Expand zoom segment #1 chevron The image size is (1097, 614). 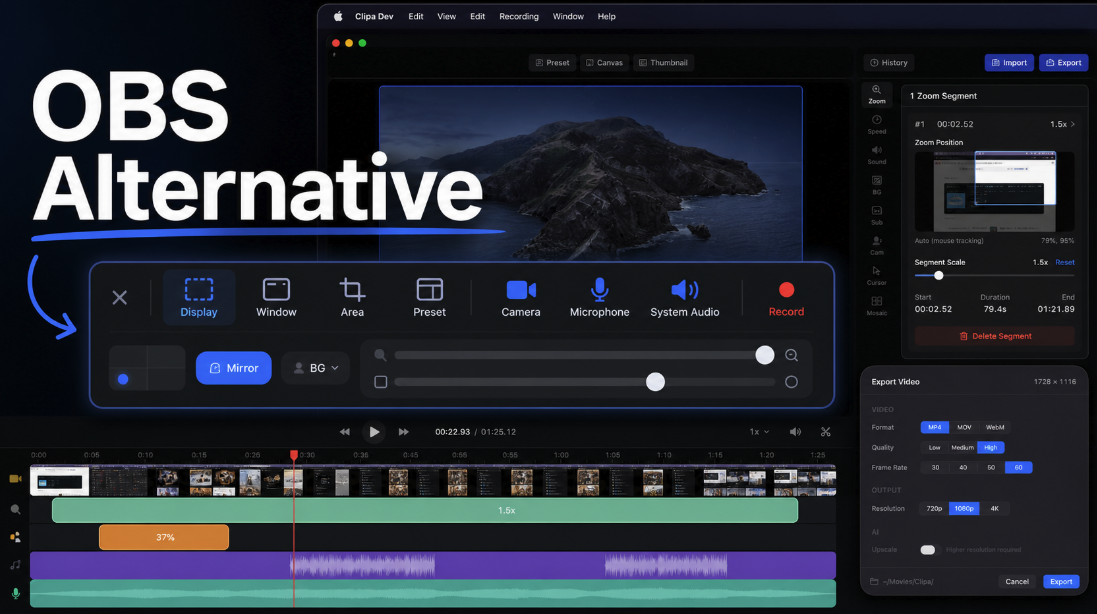click(x=1073, y=124)
